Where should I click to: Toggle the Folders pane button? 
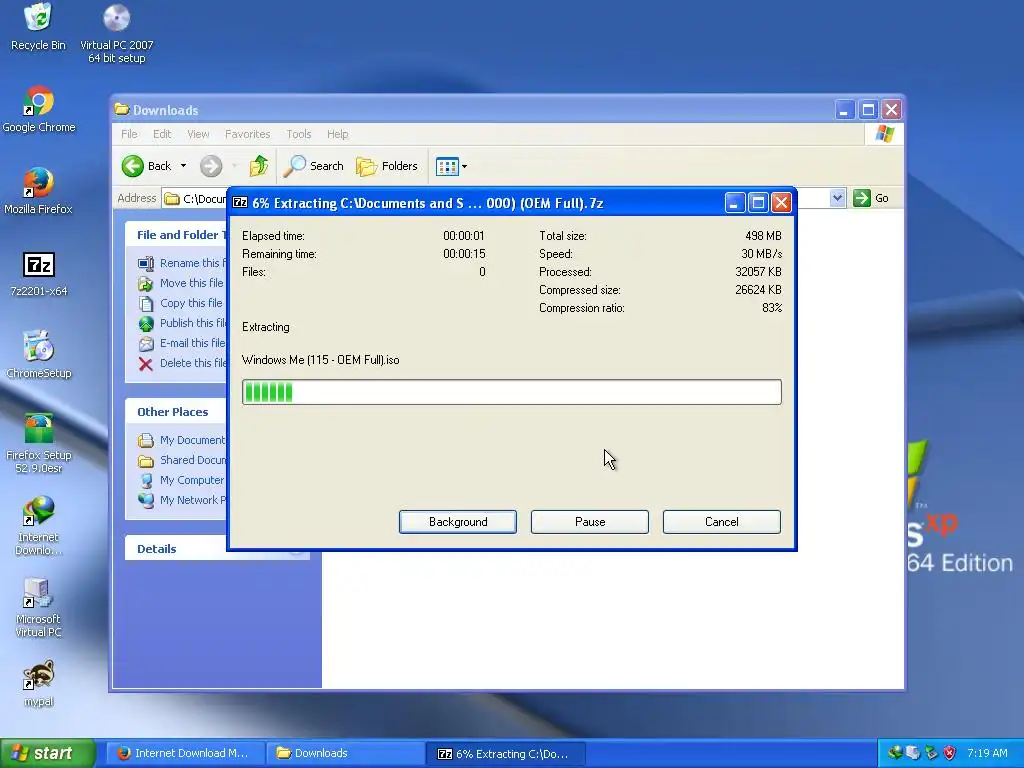coord(387,166)
